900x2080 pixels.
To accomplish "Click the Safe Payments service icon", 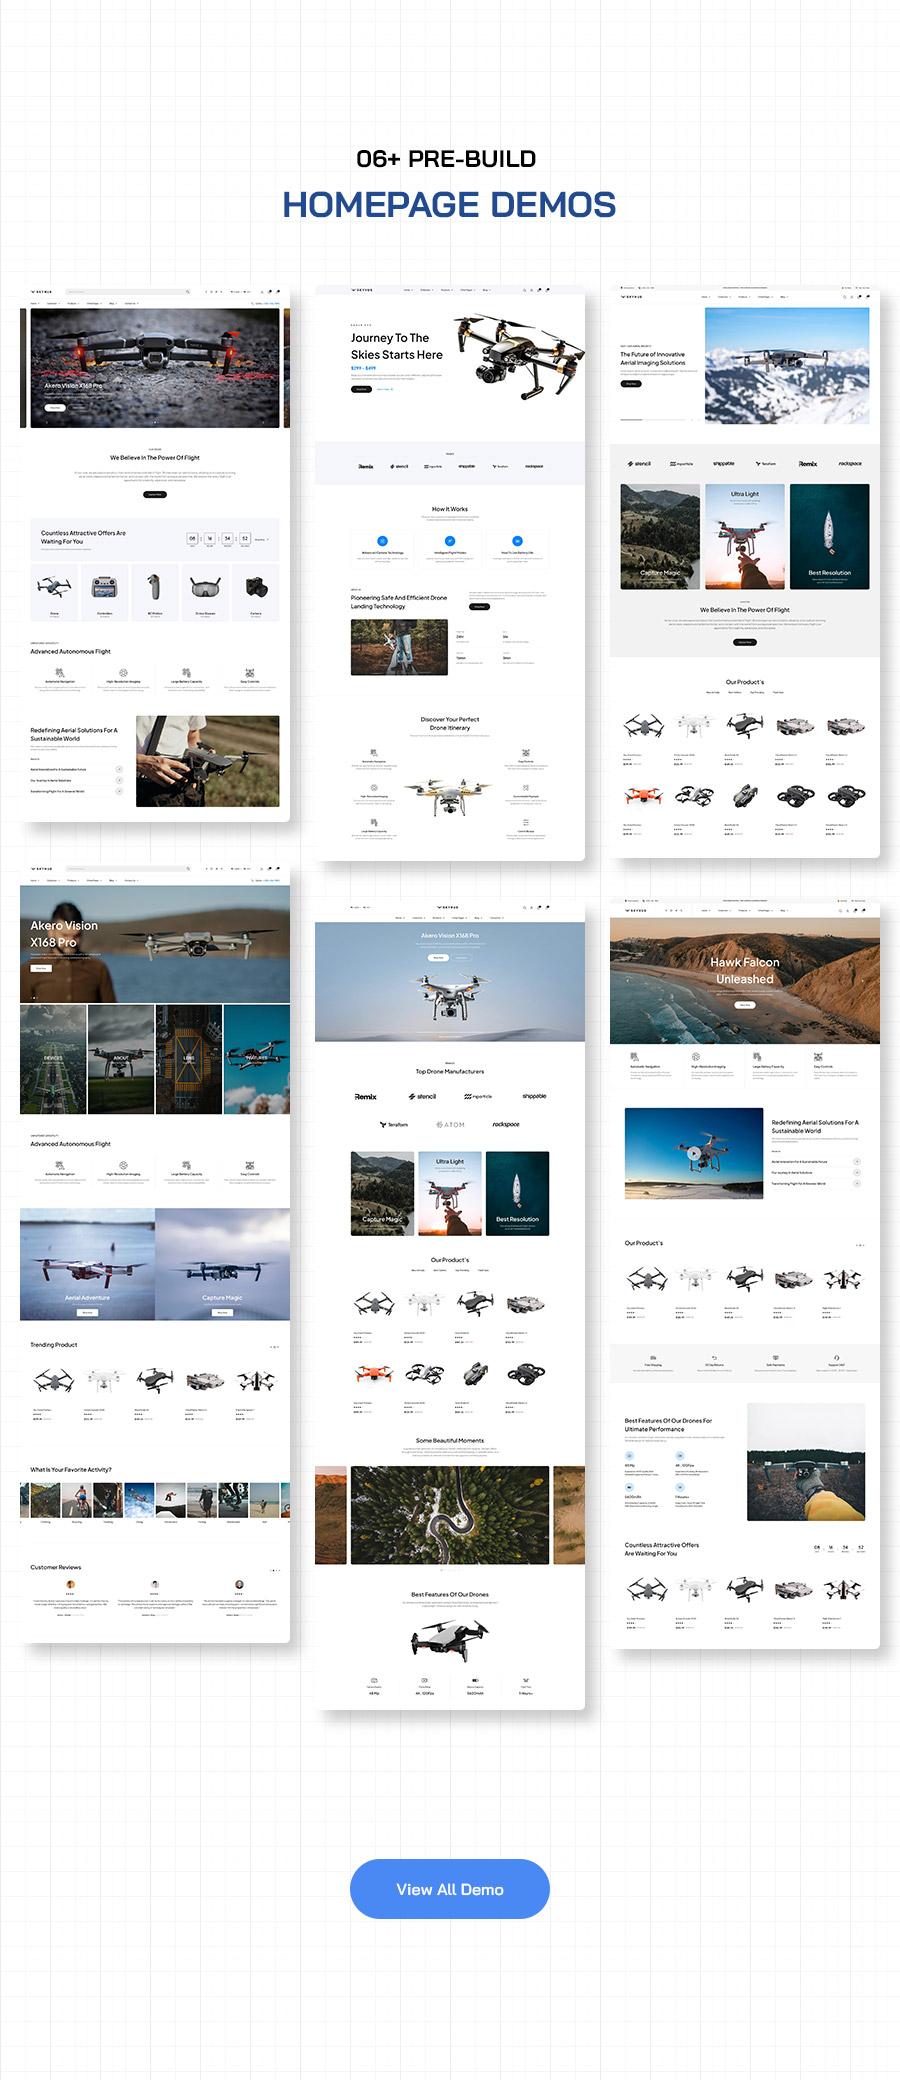I will (x=775, y=1358).
